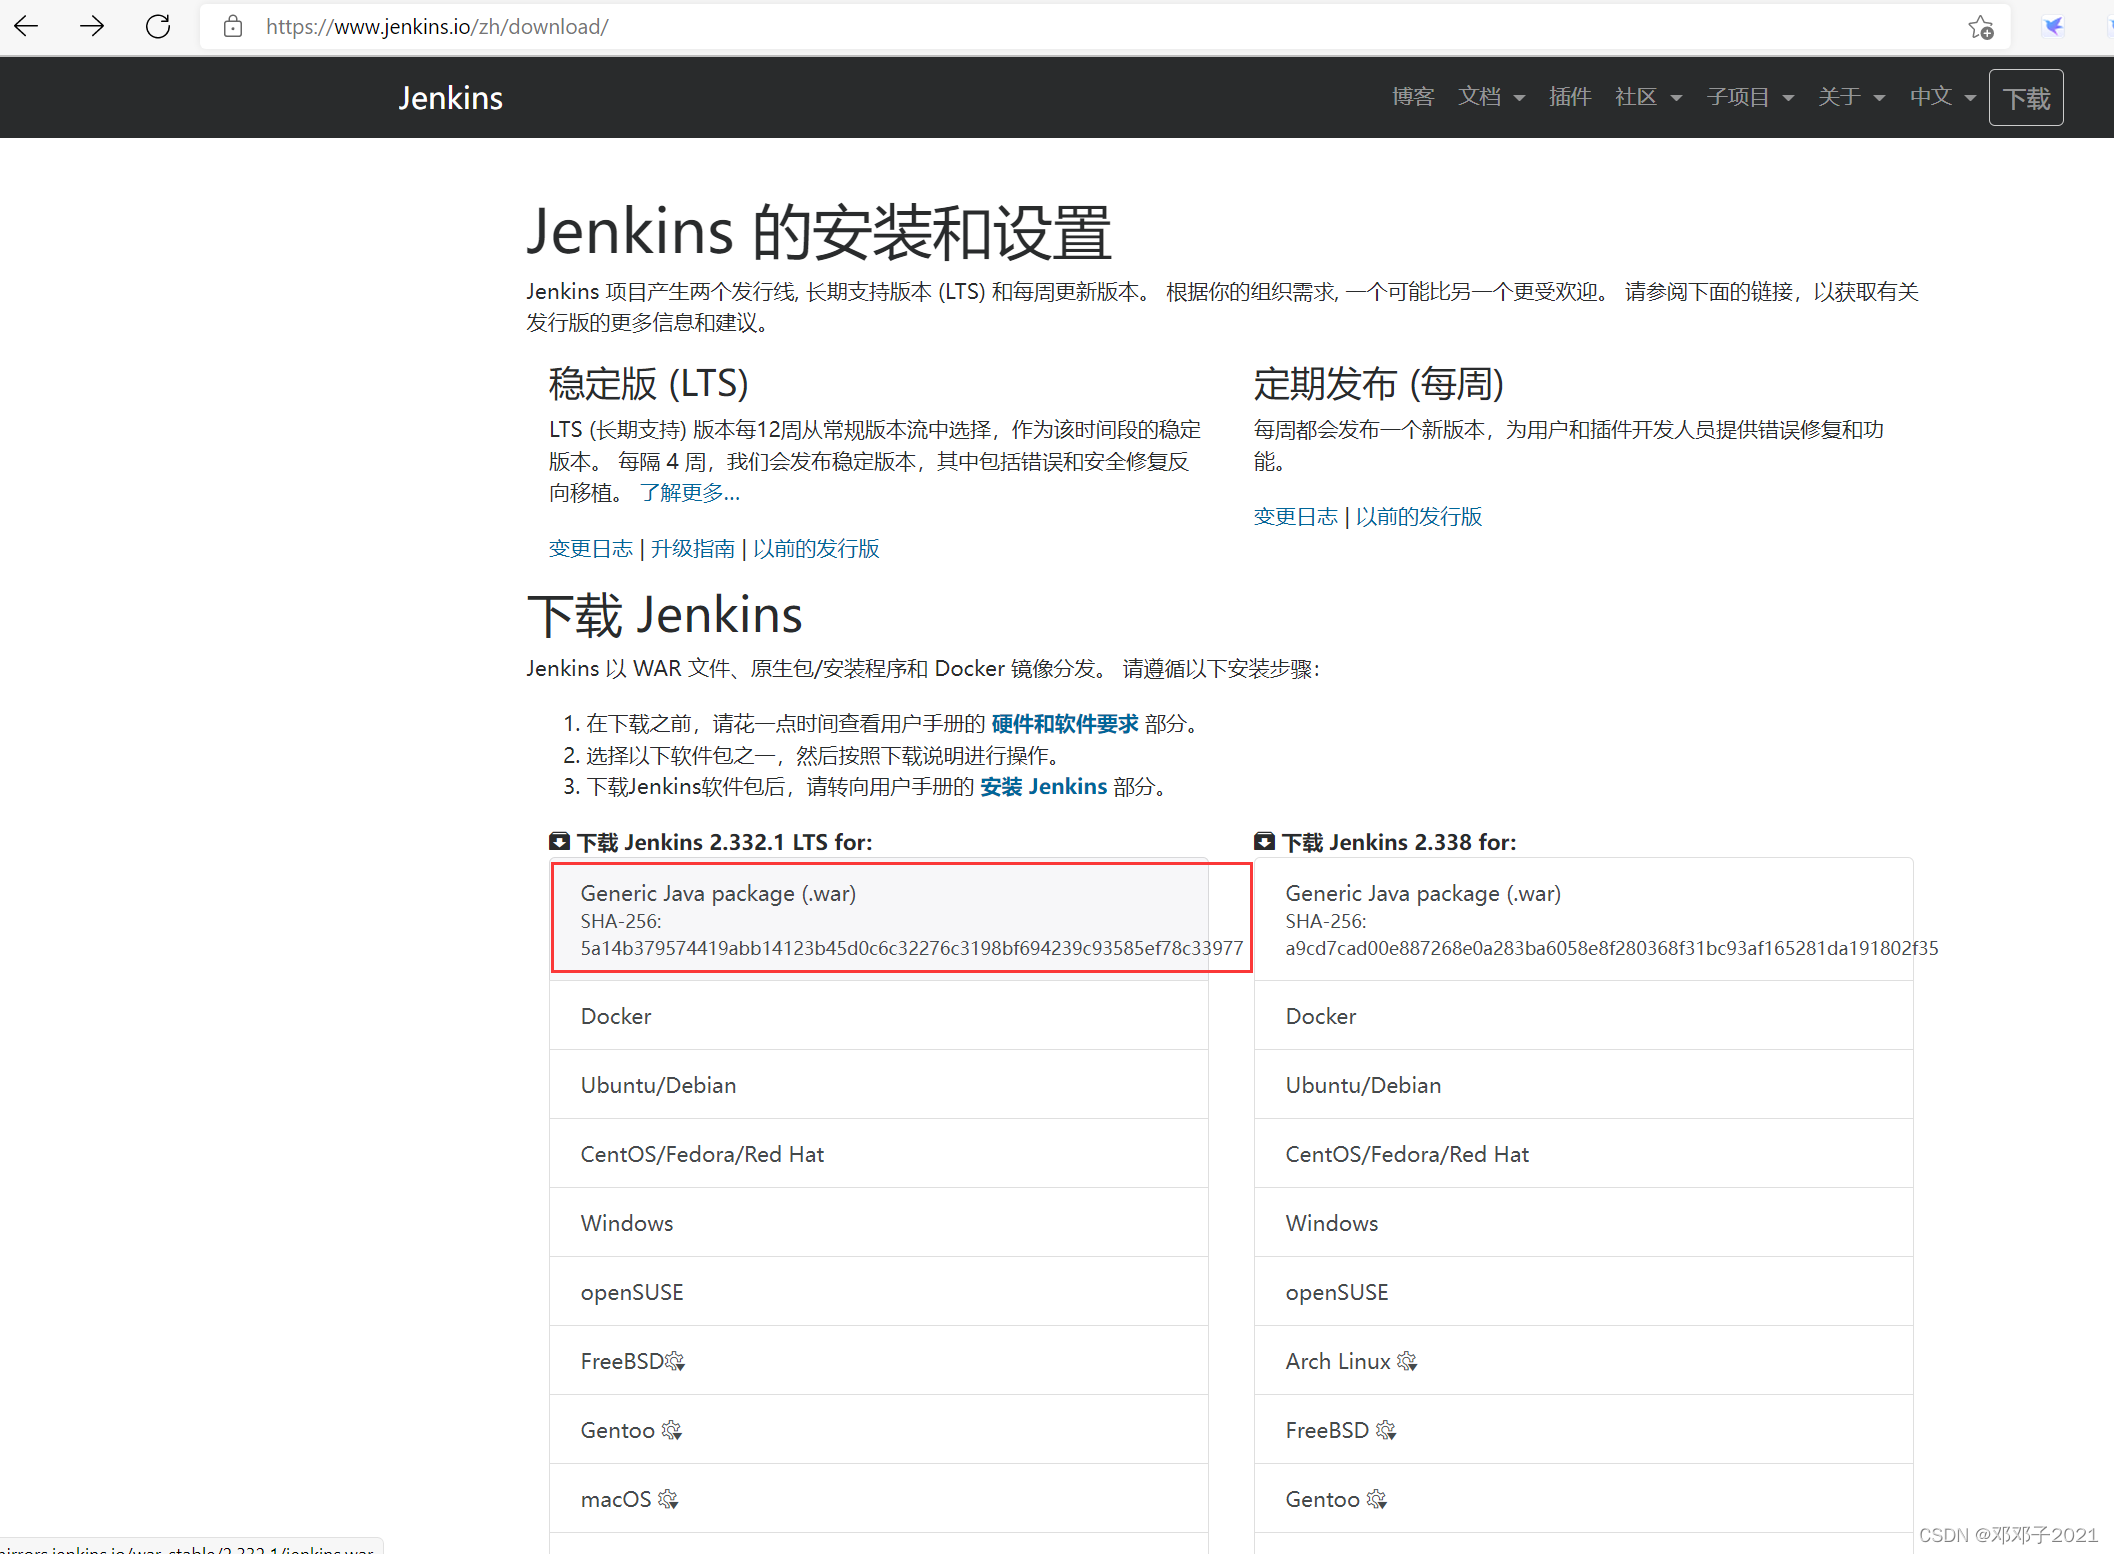Viewport: 2114px width, 1554px height.
Task: Click the 定期发布 (每周) heading
Action: [x=1378, y=384]
